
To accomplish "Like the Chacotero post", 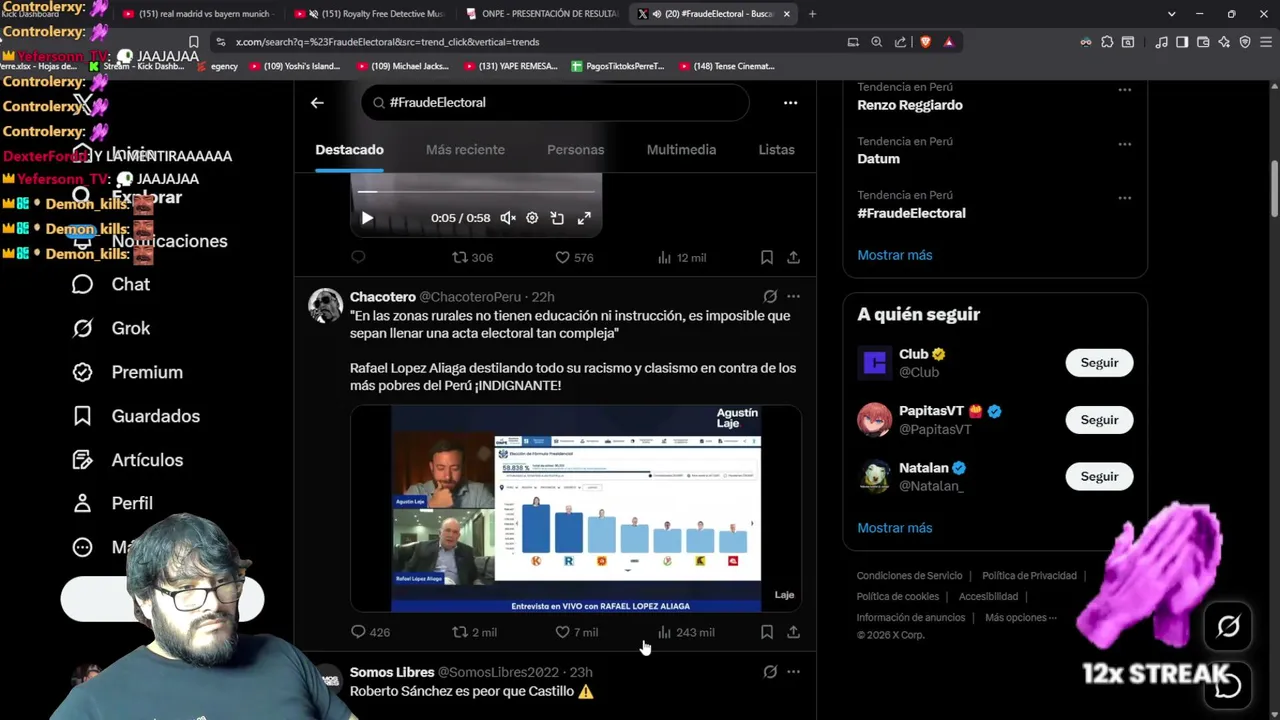I will pyautogui.click(x=576, y=632).
